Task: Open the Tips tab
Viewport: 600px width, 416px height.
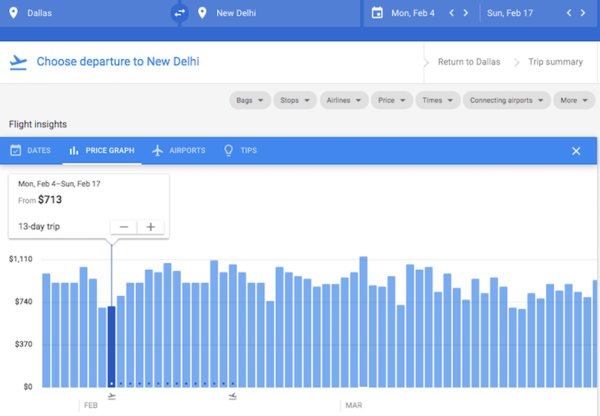Action: click(239, 150)
